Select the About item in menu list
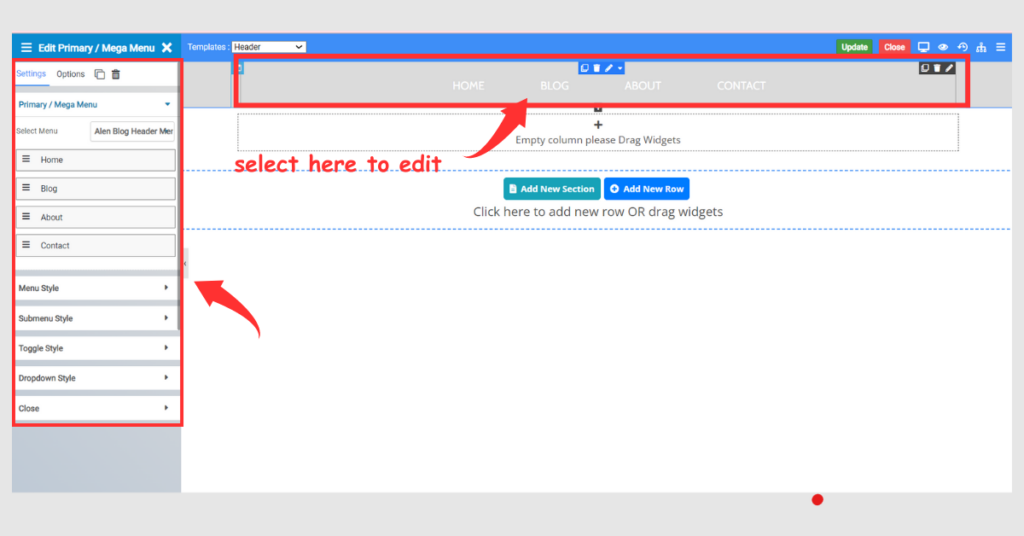The height and width of the screenshot is (536, 1024). coord(96,217)
